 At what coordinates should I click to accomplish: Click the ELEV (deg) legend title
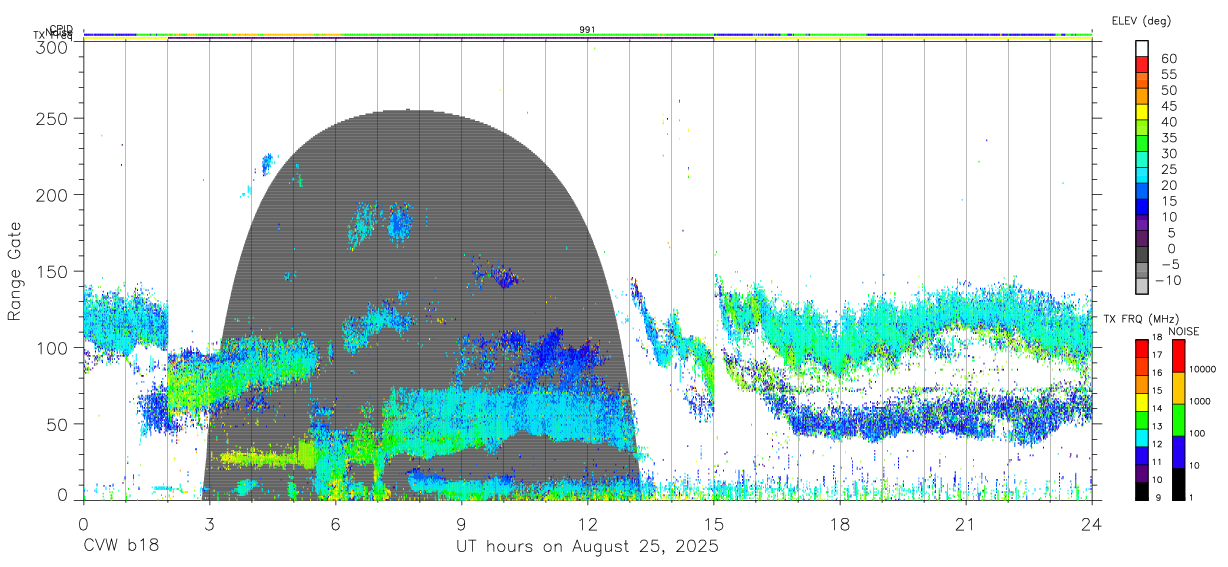(1141, 21)
